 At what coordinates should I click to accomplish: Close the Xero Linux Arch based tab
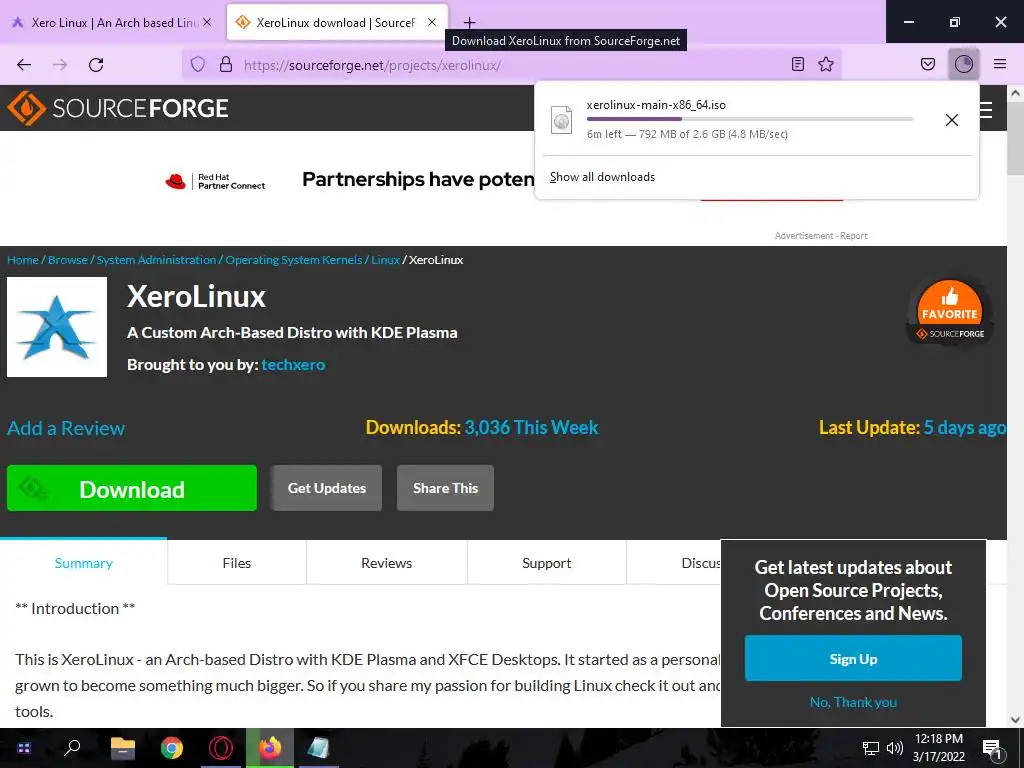point(207,22)
